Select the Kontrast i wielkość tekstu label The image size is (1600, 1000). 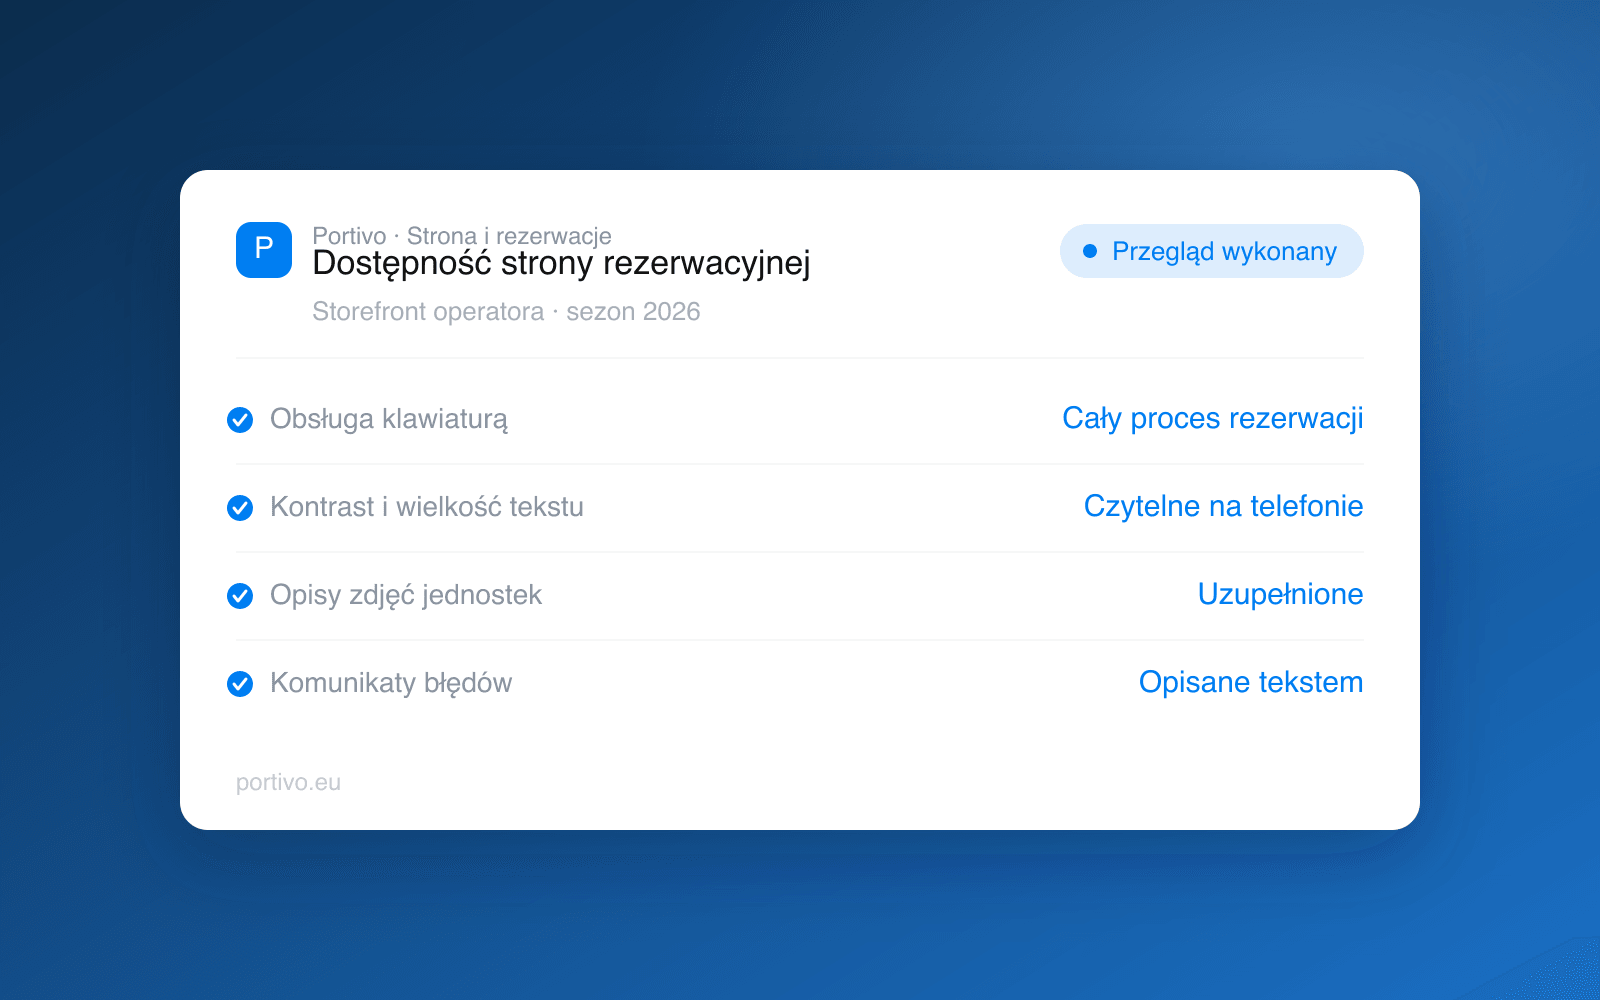tap(427, 507)
